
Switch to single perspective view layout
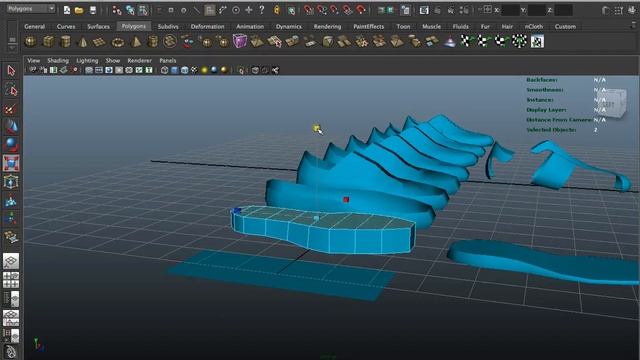pos(11,261)
